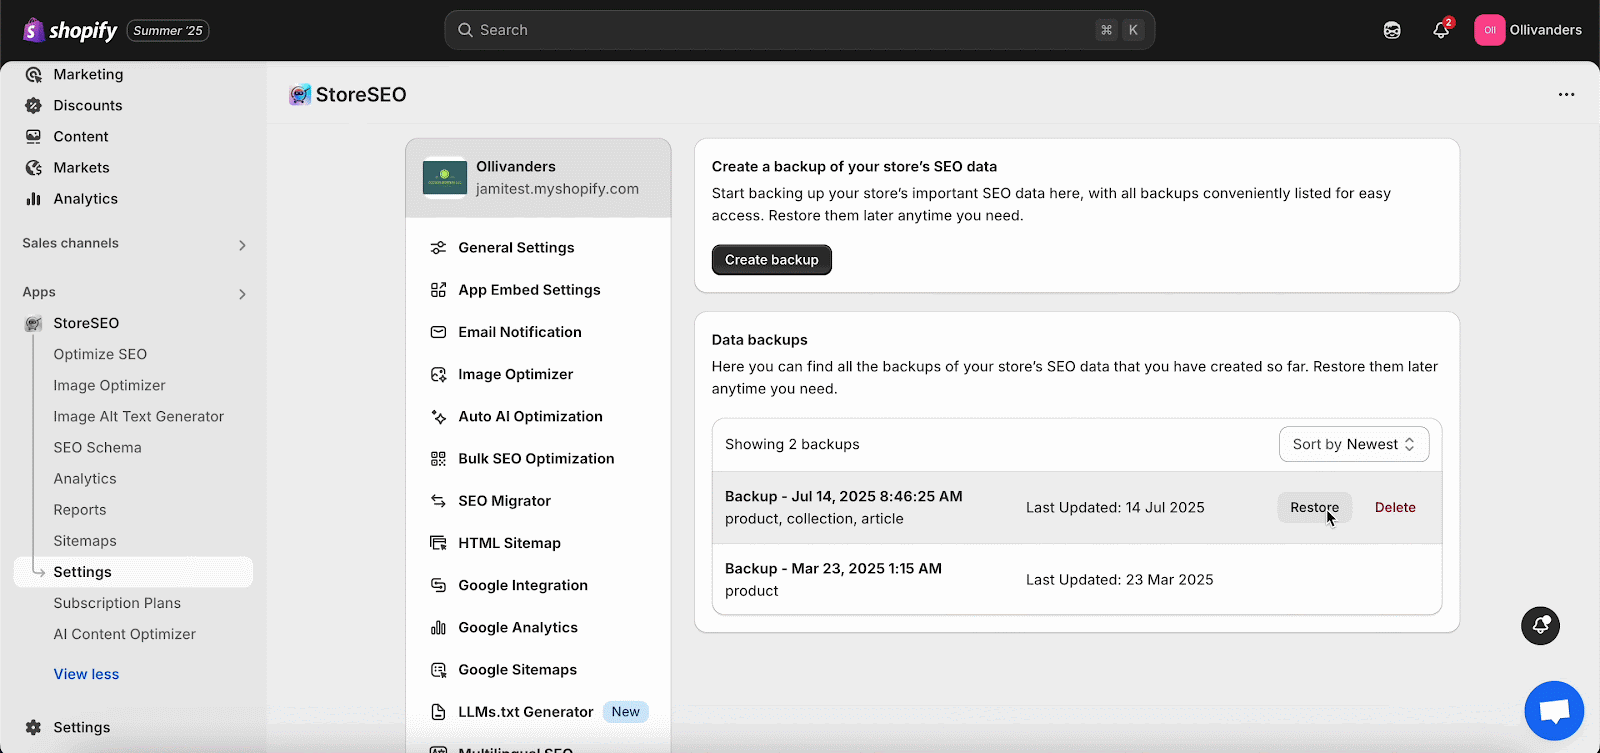Click the bottom Settings gear icon
Screen dimensions: 1600x753
coord(34,727)
